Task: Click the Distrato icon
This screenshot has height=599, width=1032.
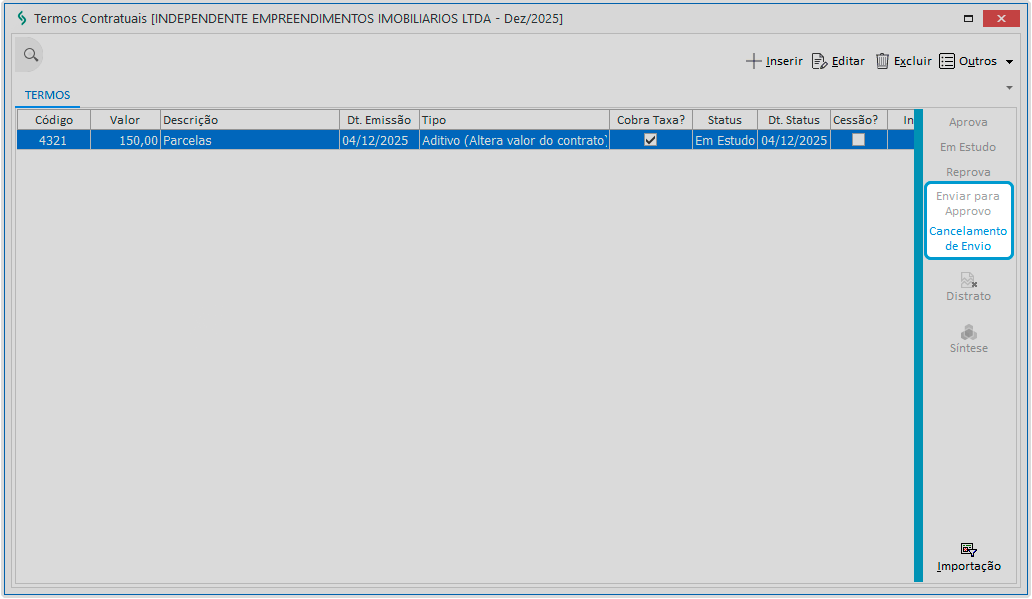Action: (968, 280)
